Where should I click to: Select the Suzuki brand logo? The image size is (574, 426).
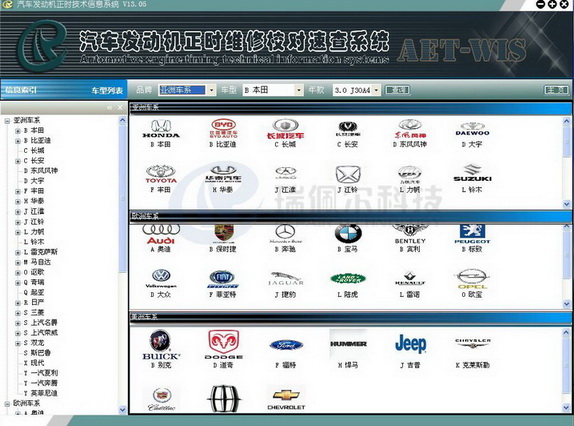coord(472,173)
